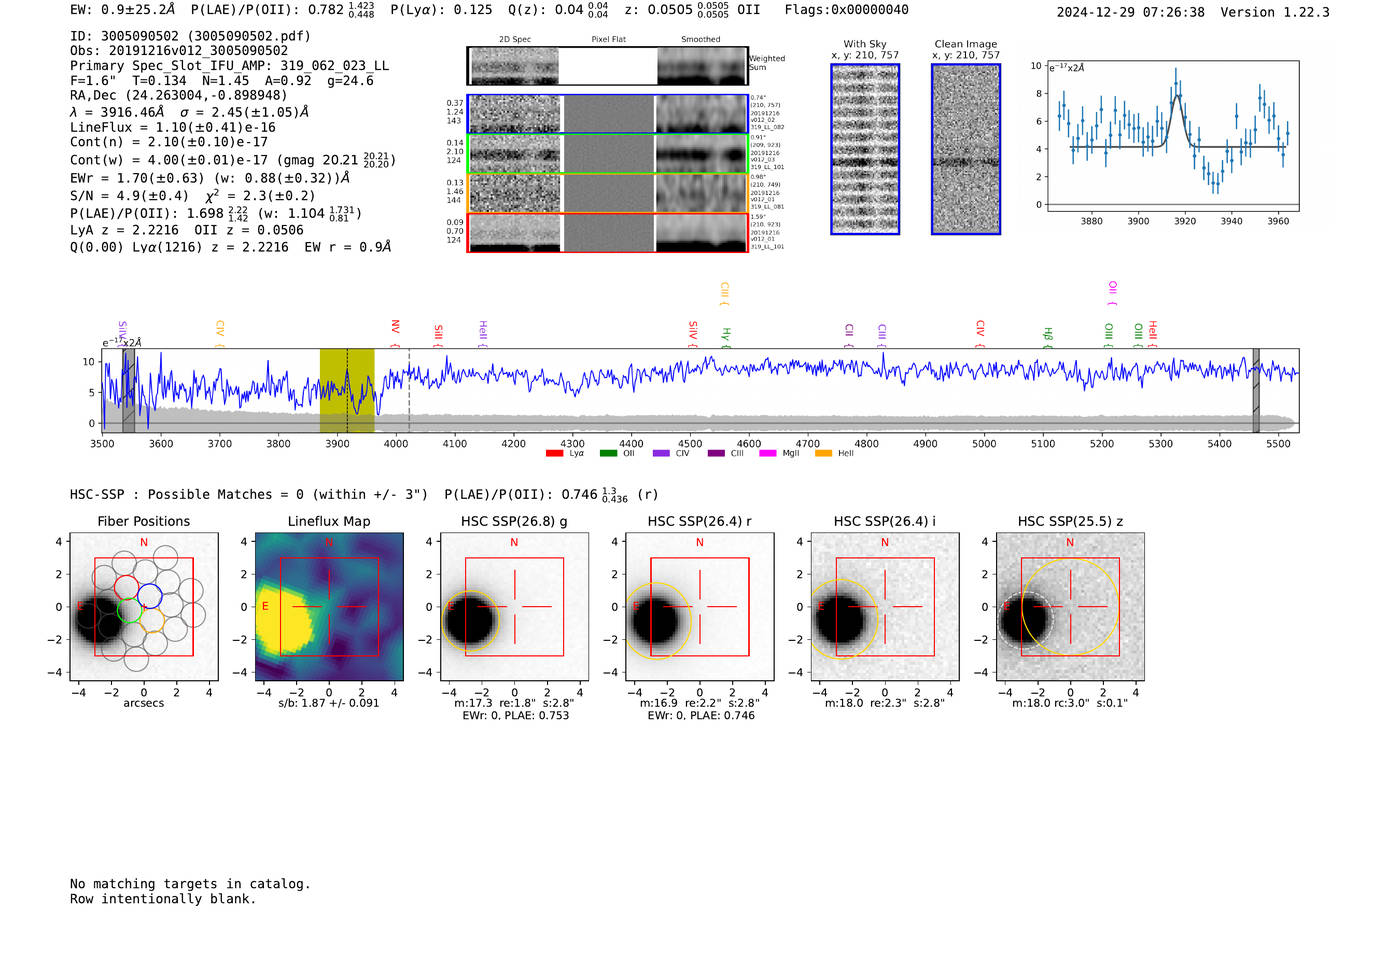Open the Fiber Positions thumbnail
Viewport: 1400px width, 953px height.
[144, 607]
